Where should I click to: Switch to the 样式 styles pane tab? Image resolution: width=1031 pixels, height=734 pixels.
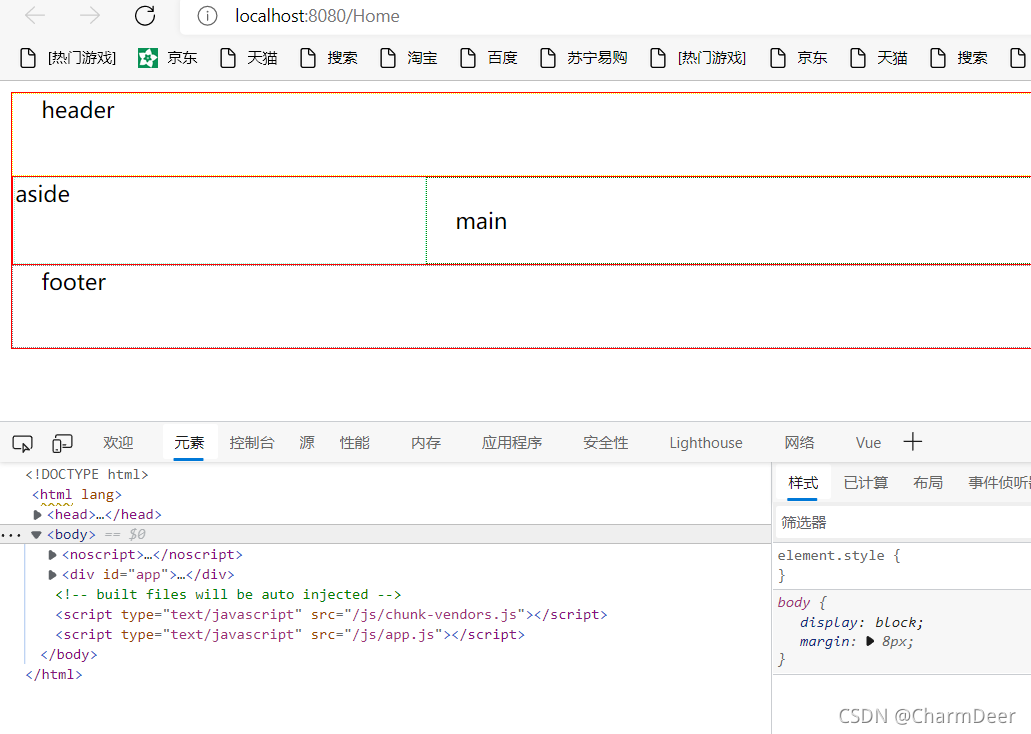click(803, 483)
